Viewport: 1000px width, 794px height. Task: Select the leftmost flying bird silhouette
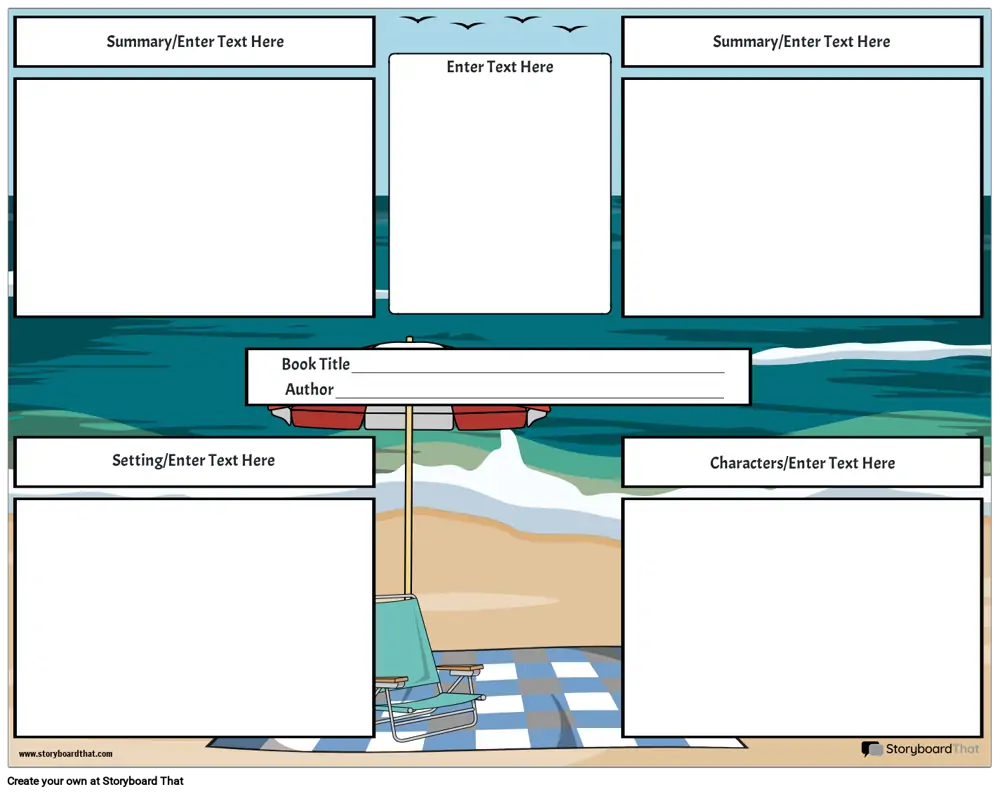pyautogui.click(x=417, y=19)
